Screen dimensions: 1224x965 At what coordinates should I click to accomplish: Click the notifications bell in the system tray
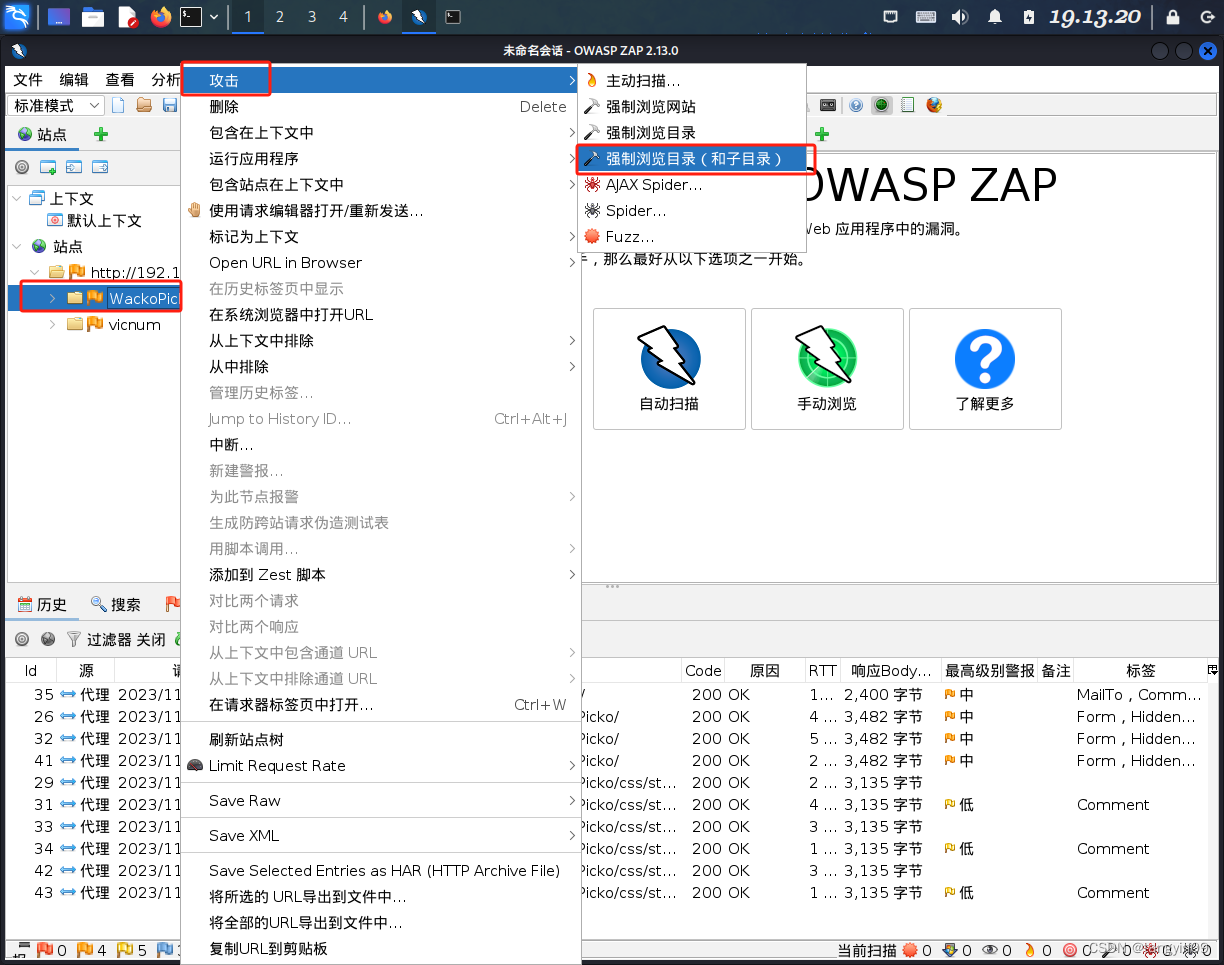994,16
